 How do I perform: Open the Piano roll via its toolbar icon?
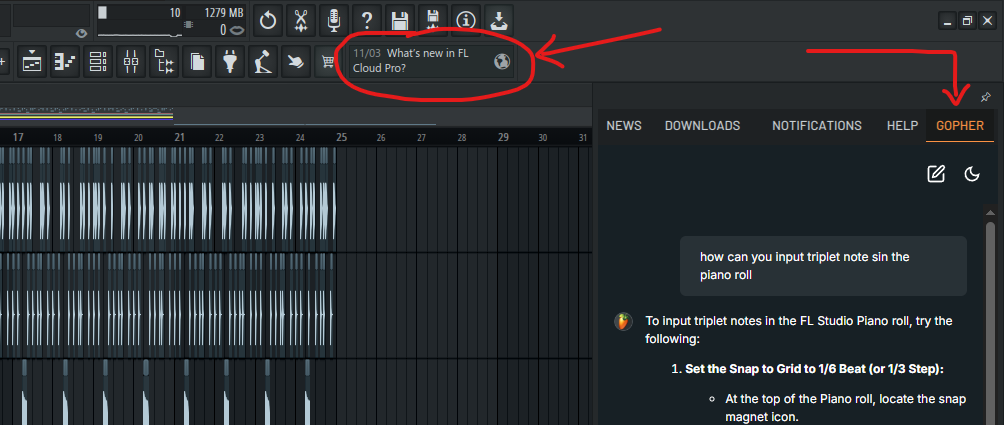(65, 61)
